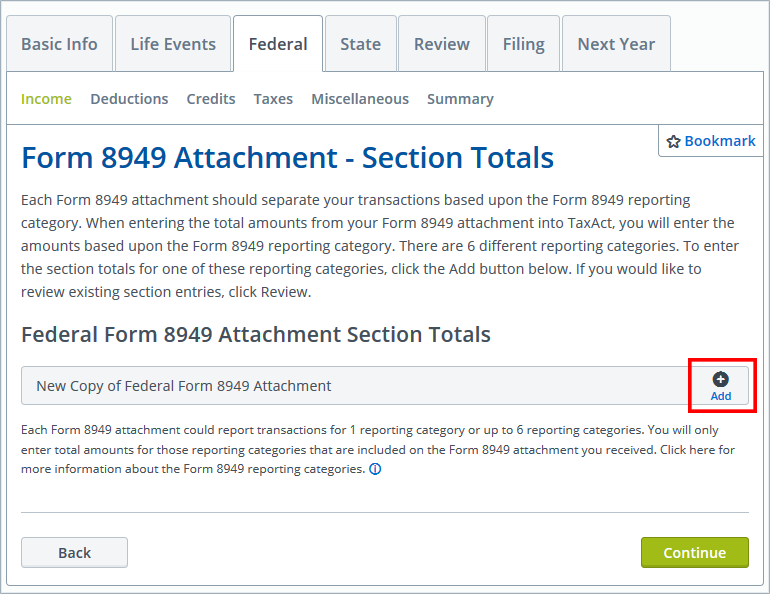
Task: Click the Bookmark star icon
Action: click(x=673, y=142)
